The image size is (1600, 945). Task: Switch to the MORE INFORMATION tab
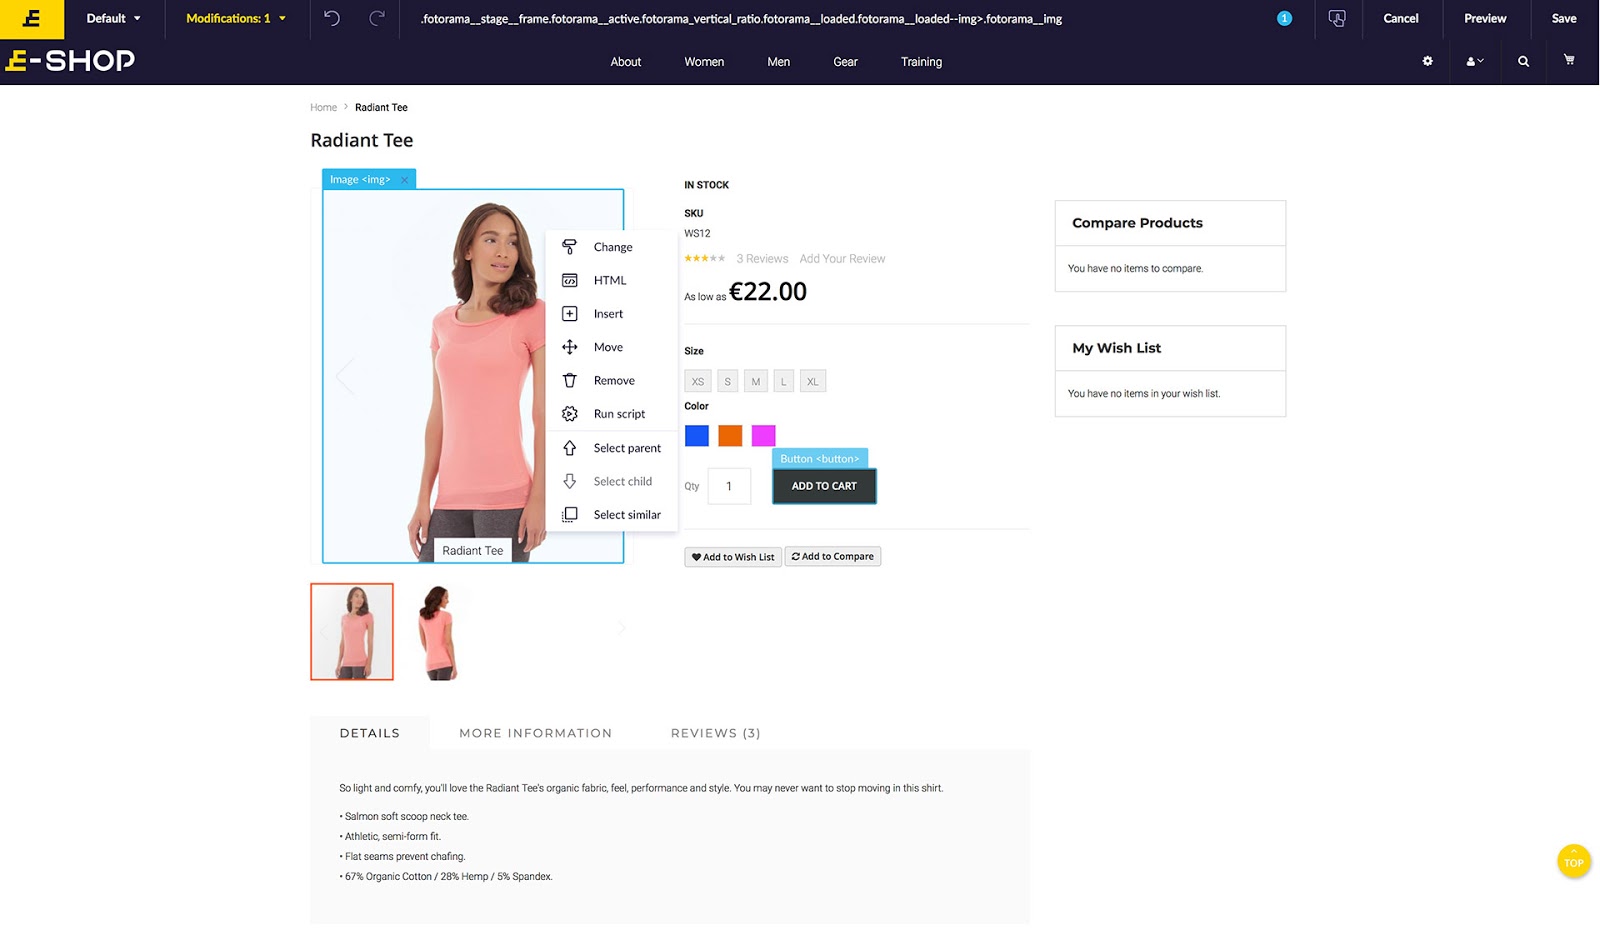point(535,733)
